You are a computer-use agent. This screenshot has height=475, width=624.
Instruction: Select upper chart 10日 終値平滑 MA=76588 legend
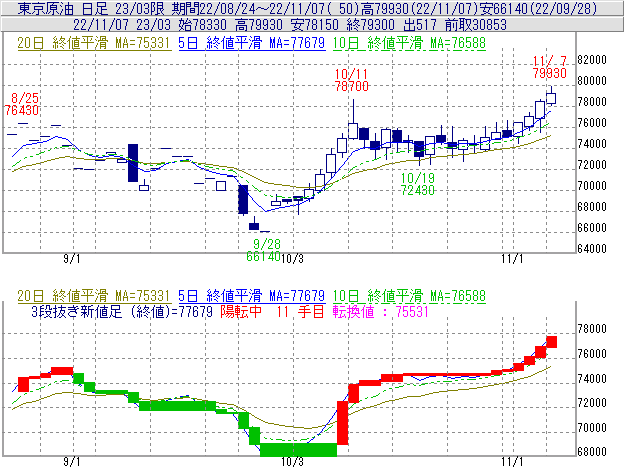point(409,43)
